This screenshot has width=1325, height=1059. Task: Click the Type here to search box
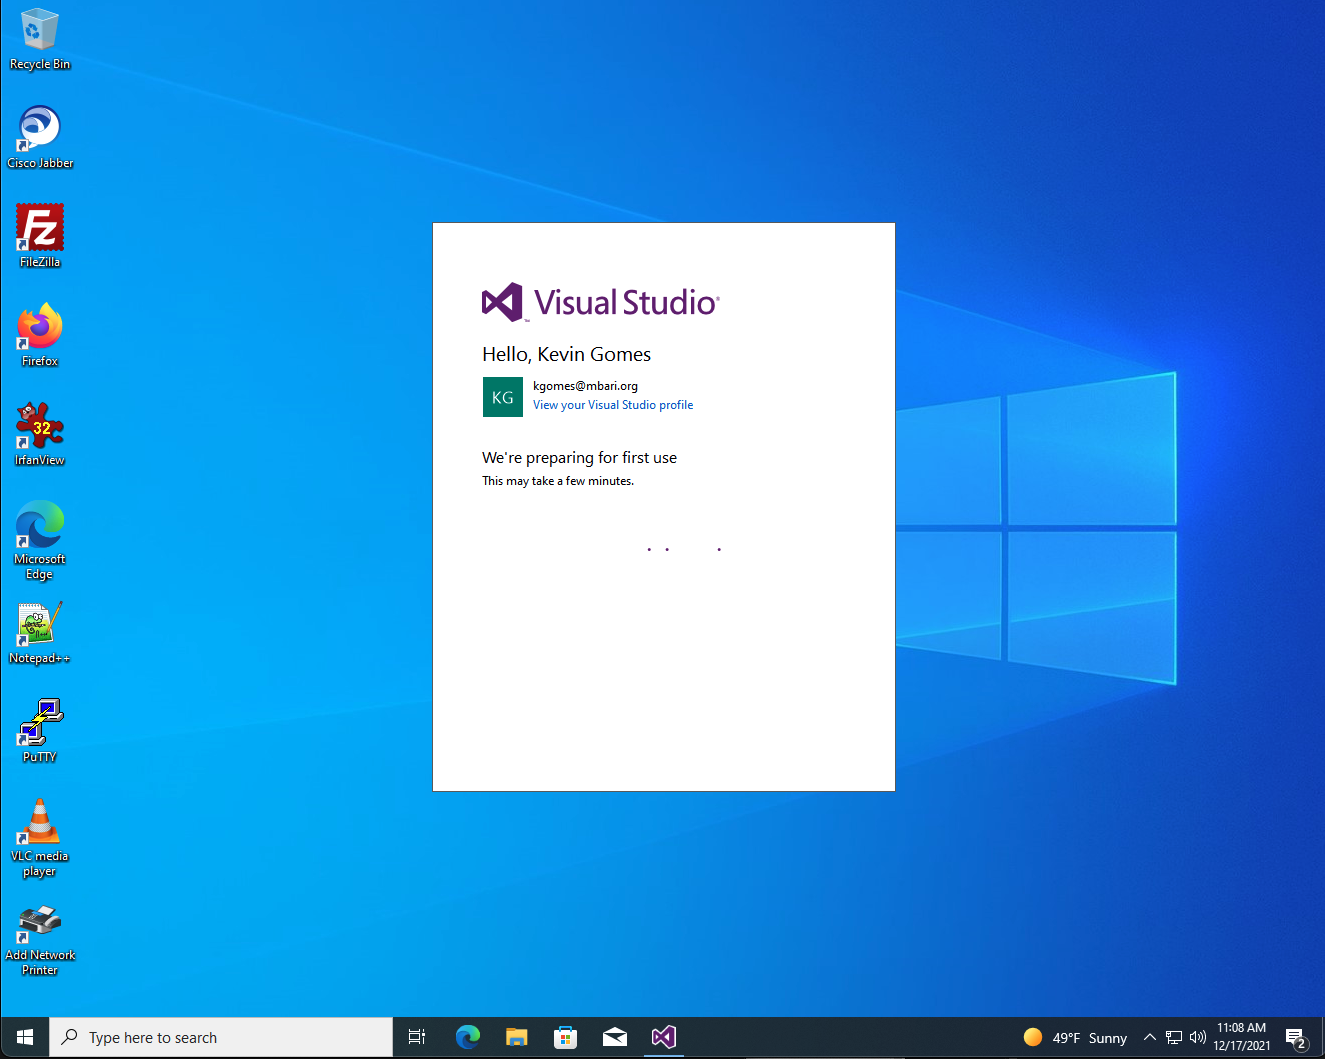coord(221,1037)
